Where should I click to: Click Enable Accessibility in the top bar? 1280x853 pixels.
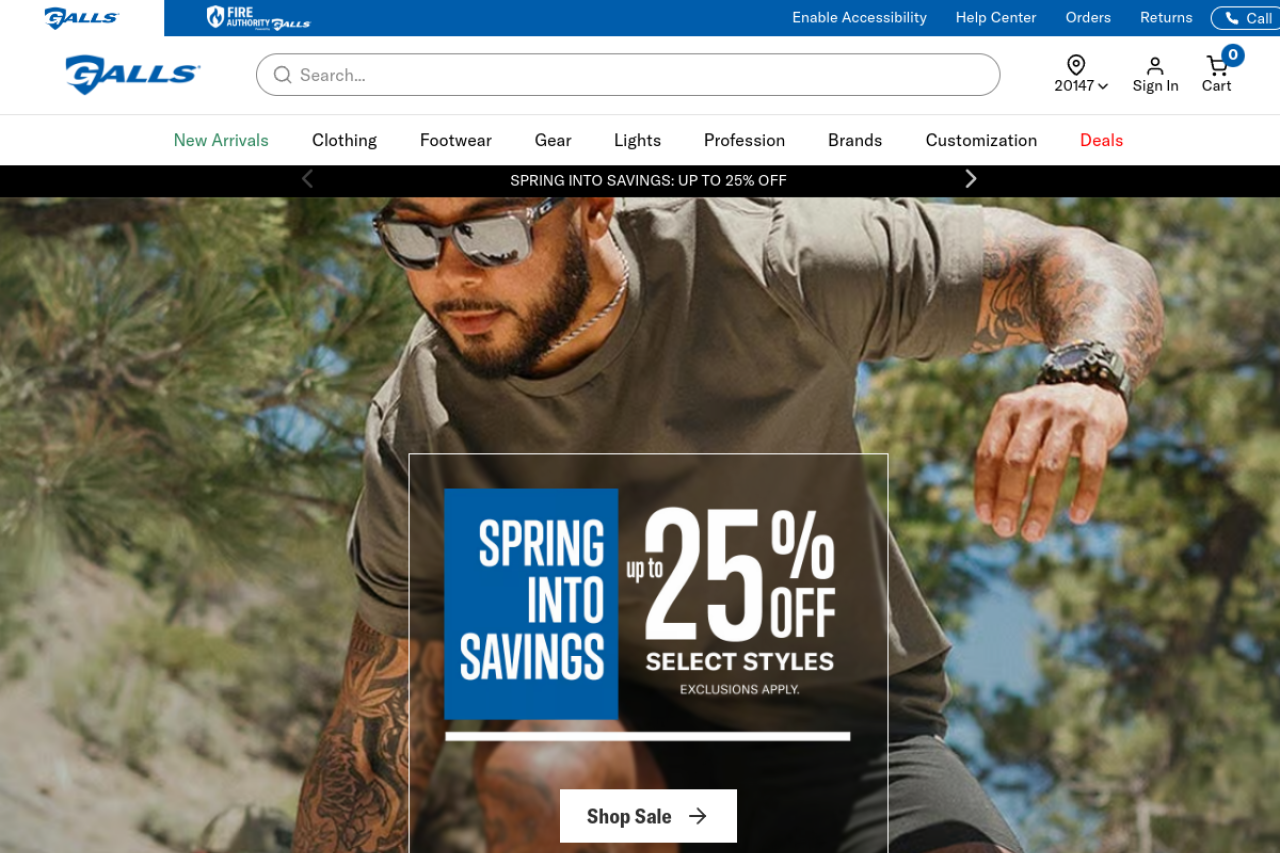(x=859, y=18)
